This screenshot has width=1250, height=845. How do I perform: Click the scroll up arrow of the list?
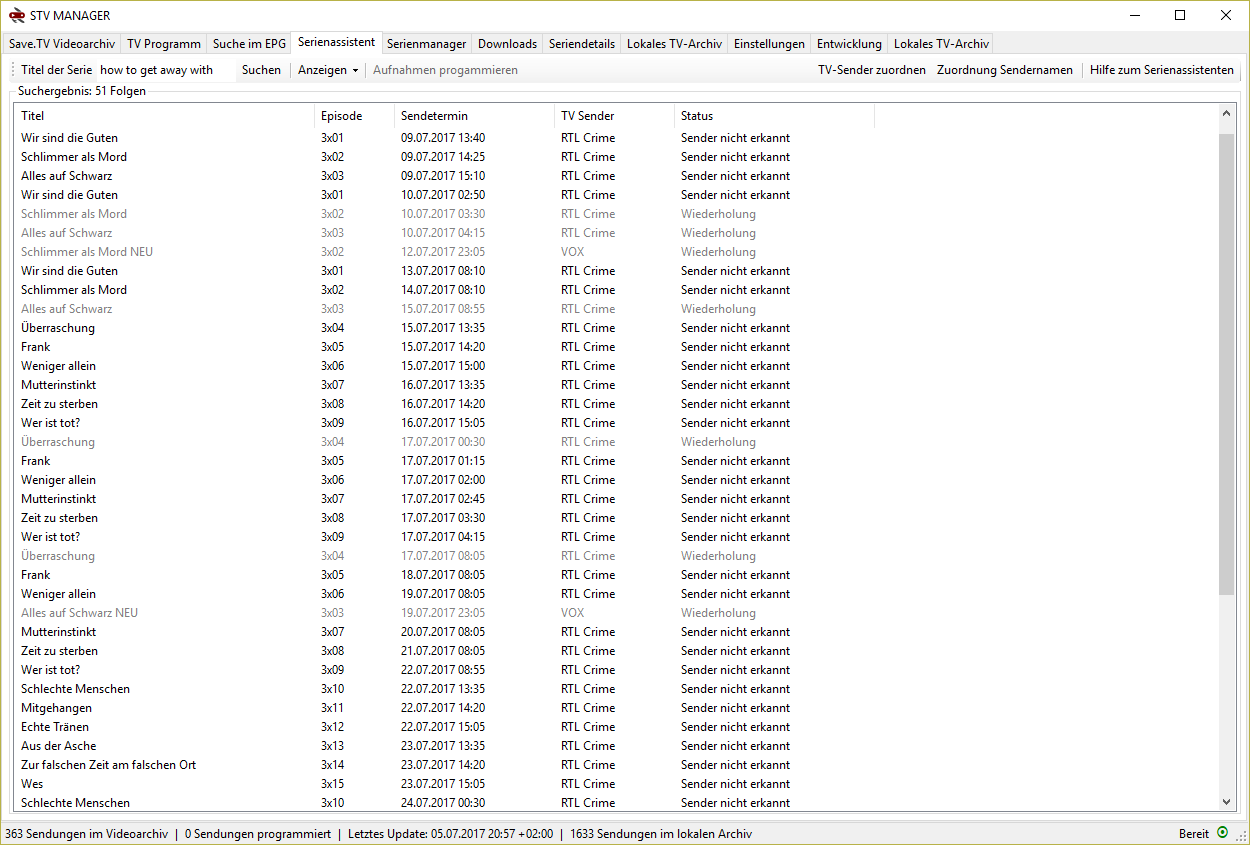coord(1227,116)
